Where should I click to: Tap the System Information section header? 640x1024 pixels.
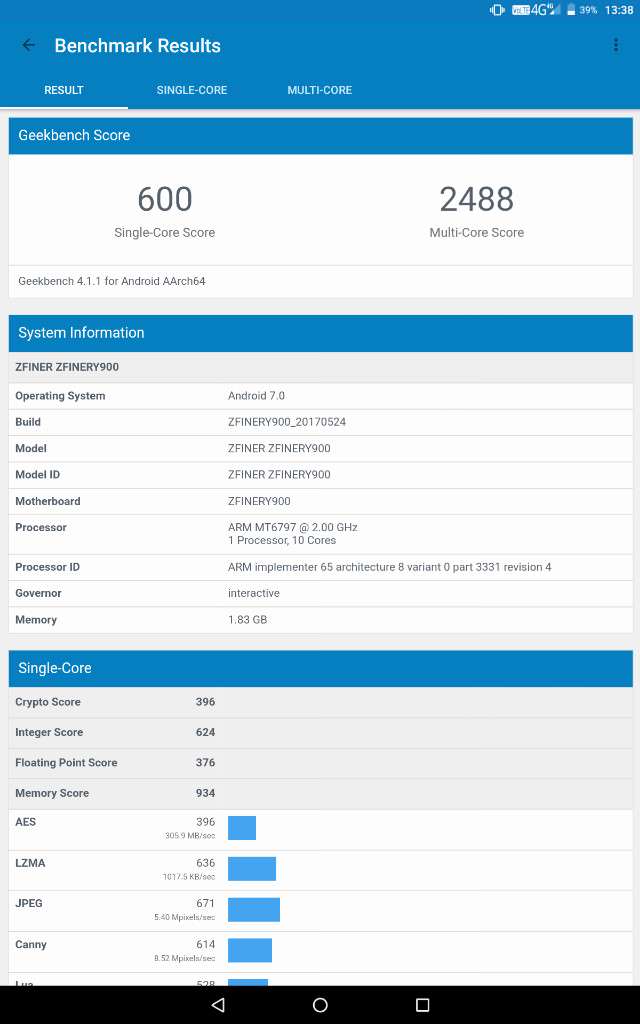[x=321, y=333]
